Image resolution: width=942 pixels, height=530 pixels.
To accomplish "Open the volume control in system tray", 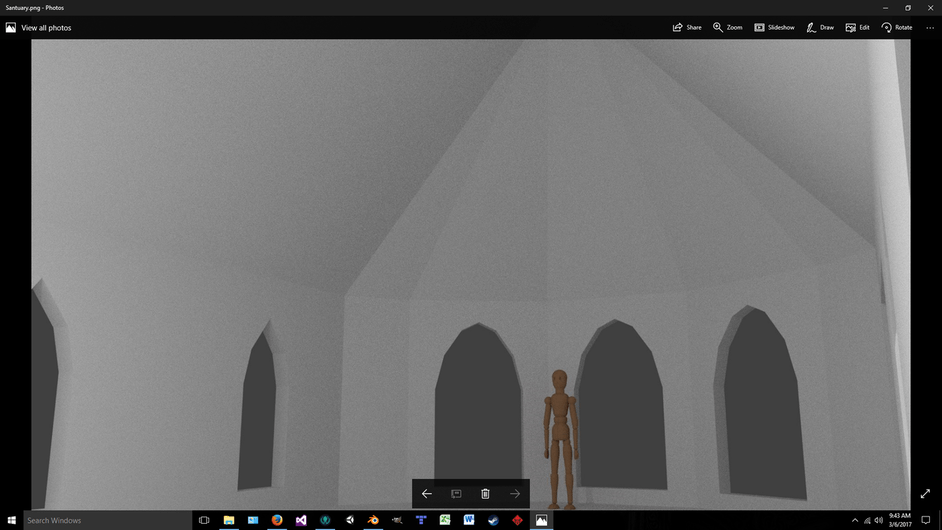I will coord(878,520).
